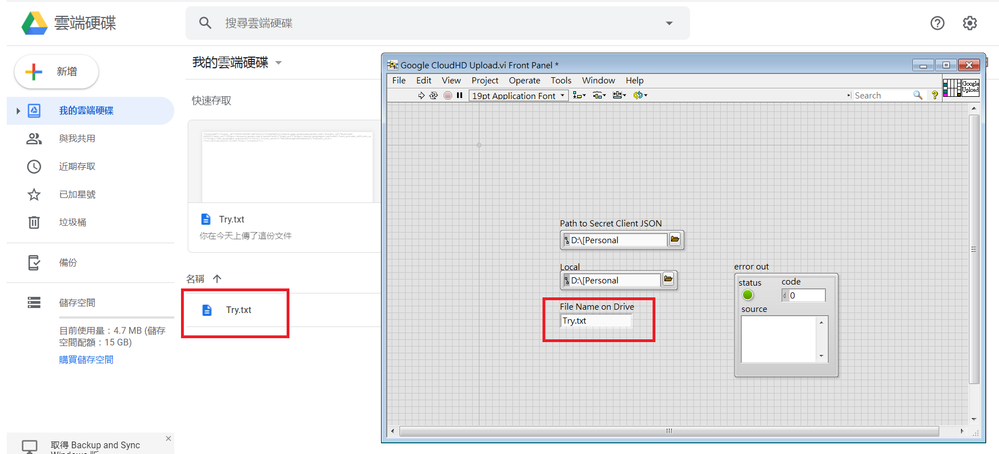Click the 新增 (New) button
This screenshot has width=999, height=454.
[x=57, y=72]
